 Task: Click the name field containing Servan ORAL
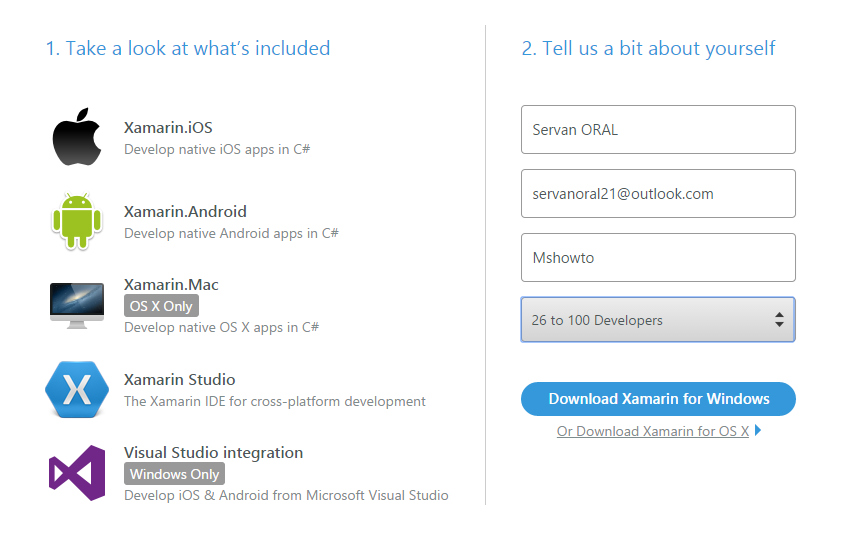click(658, 130)
